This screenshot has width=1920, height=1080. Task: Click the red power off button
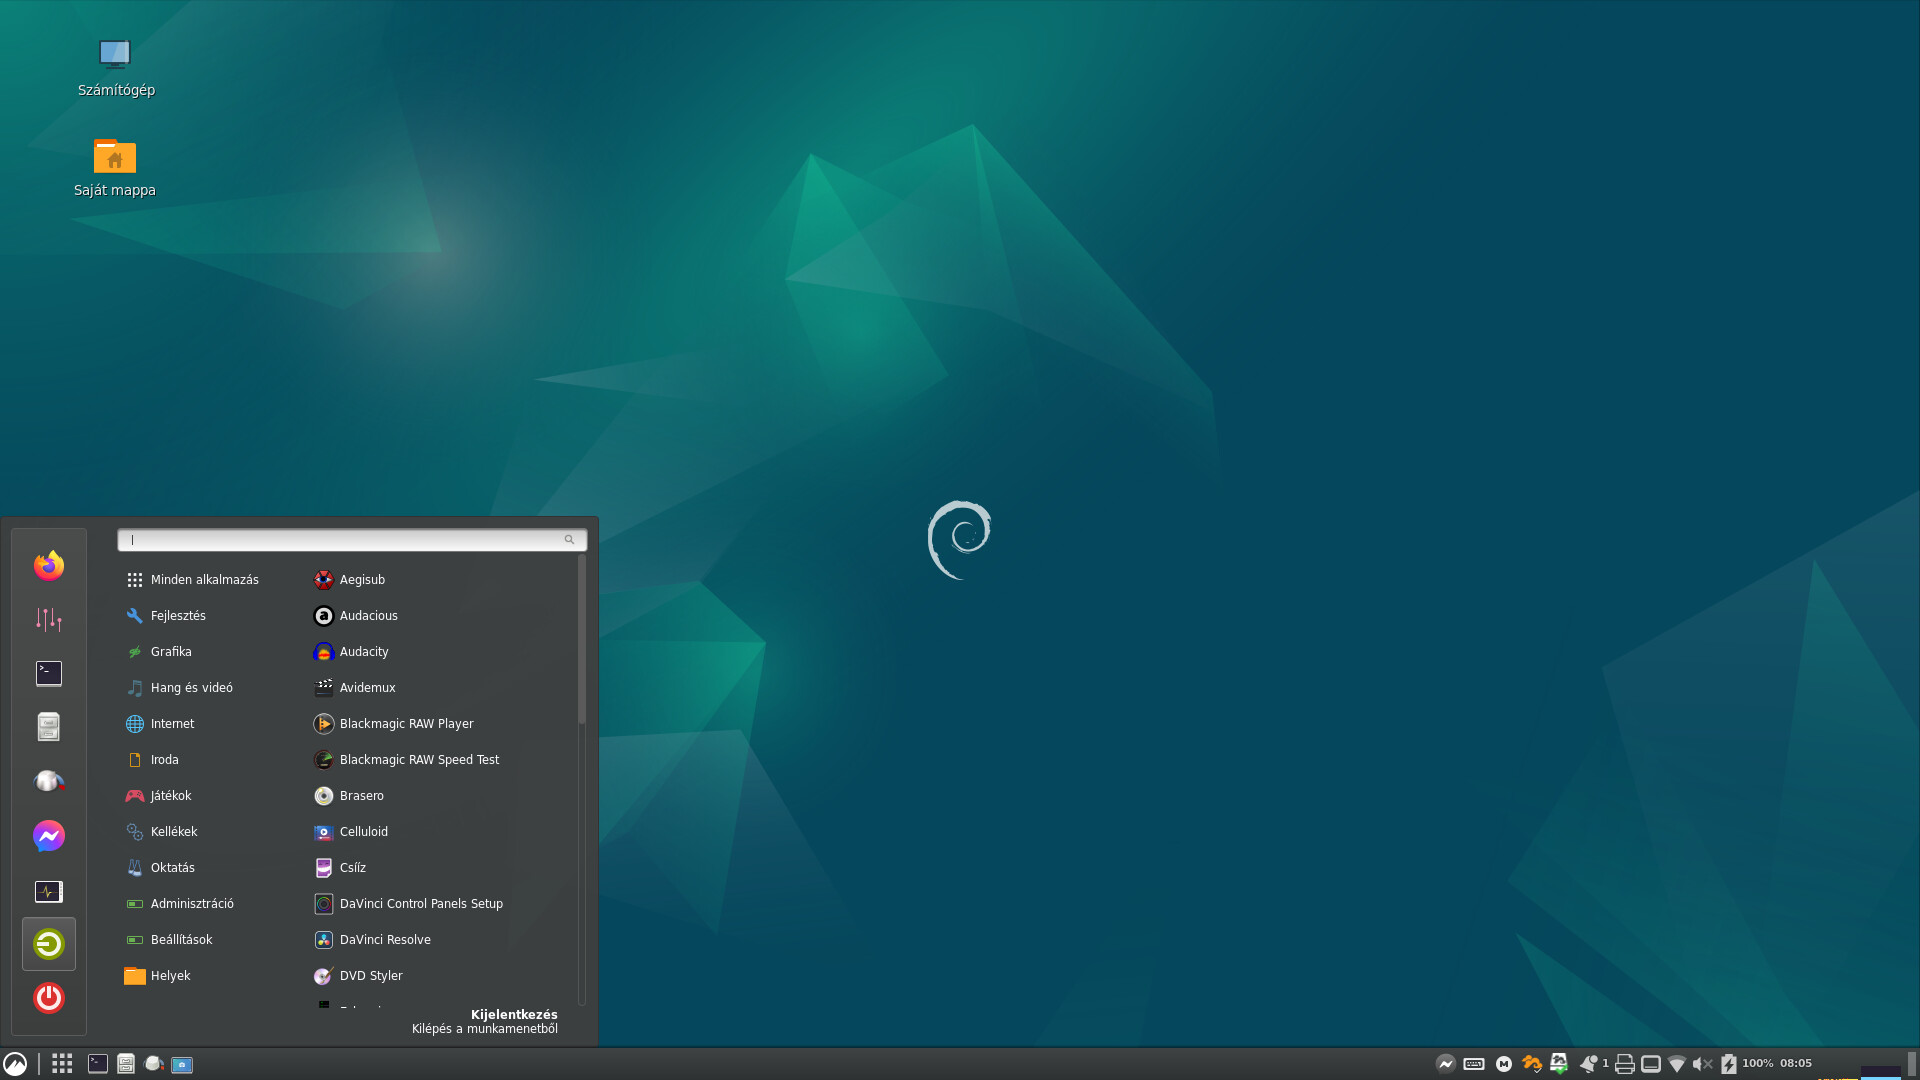pos(48,998)
